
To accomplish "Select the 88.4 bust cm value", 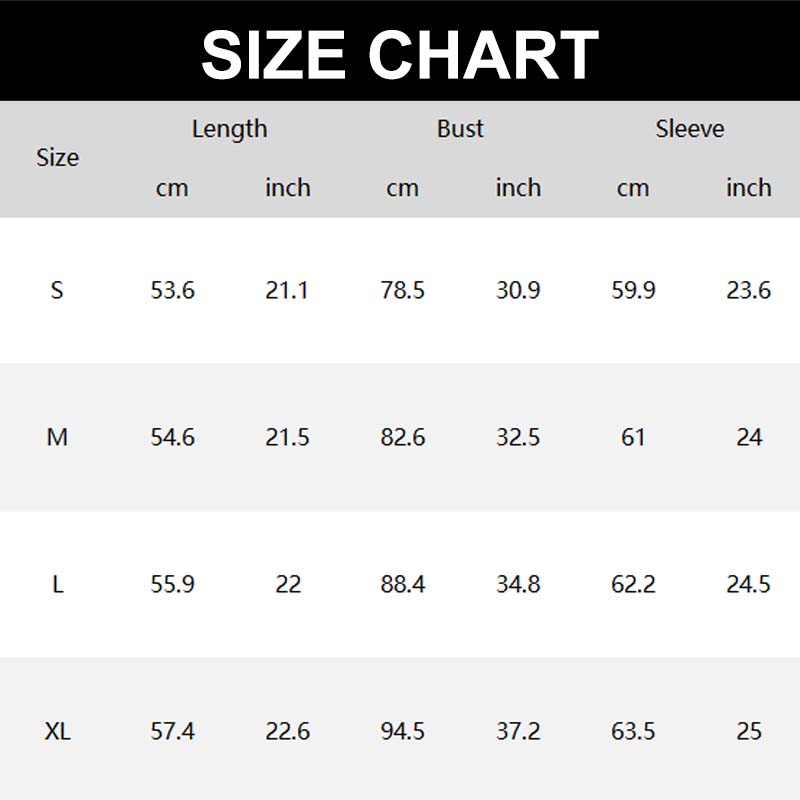I will (403, 584).
